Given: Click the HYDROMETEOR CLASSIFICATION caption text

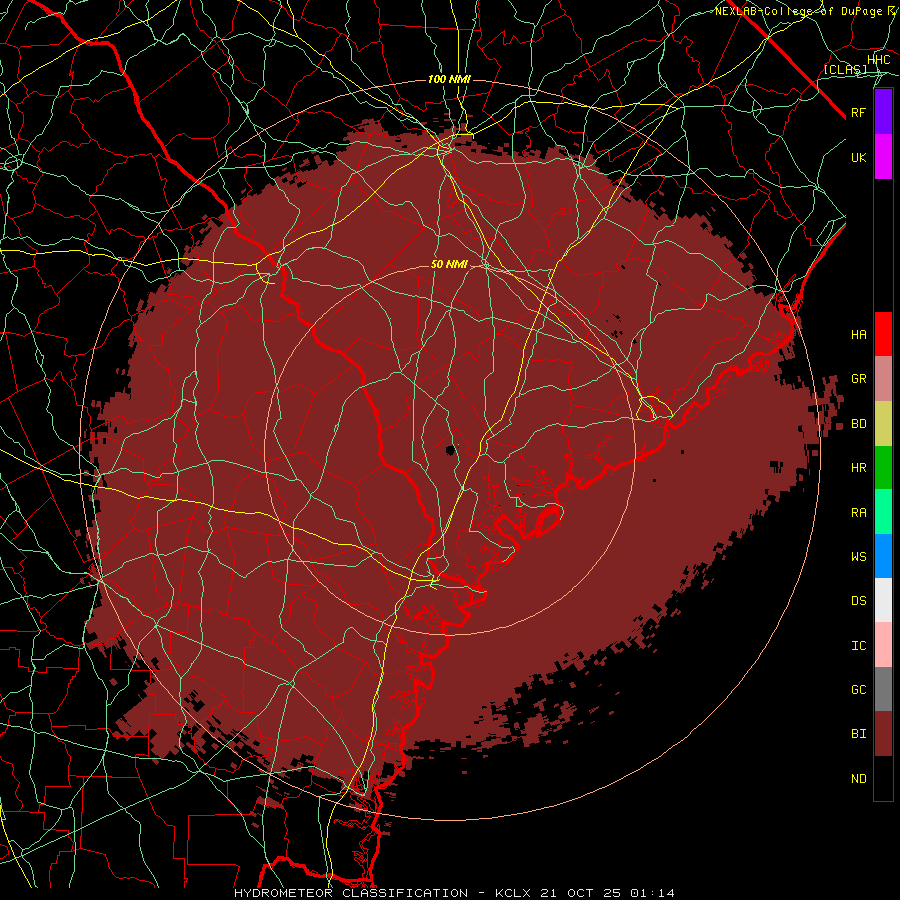Looking at the screenshot, I should (x=351, y=893).
